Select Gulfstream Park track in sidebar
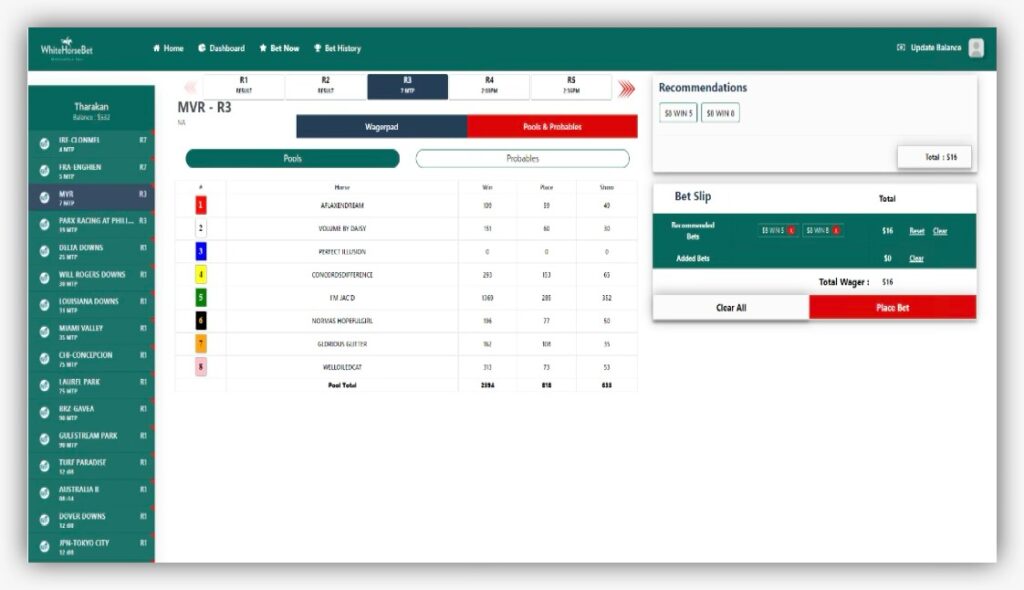 (92, 440)
